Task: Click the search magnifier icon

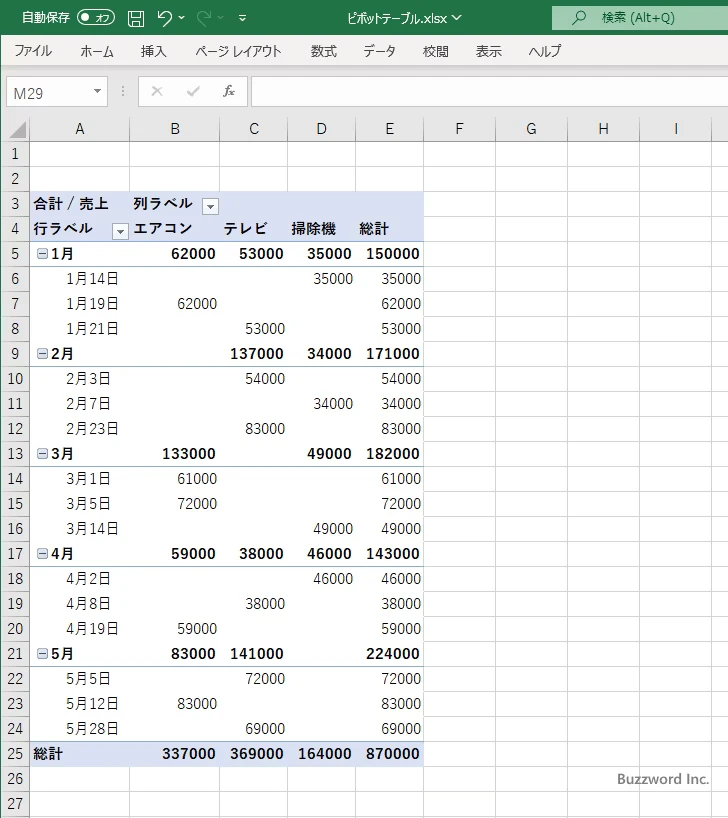Action: click(x=578, y=18)
